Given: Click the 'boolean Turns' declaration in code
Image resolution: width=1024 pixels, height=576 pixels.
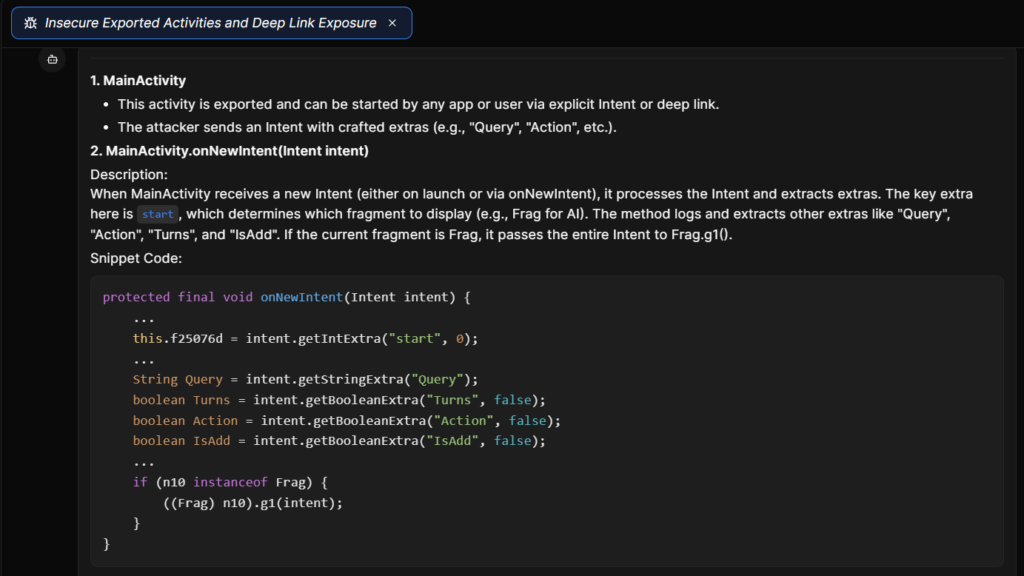Looking at the screenshot, I should coord(181,400).
